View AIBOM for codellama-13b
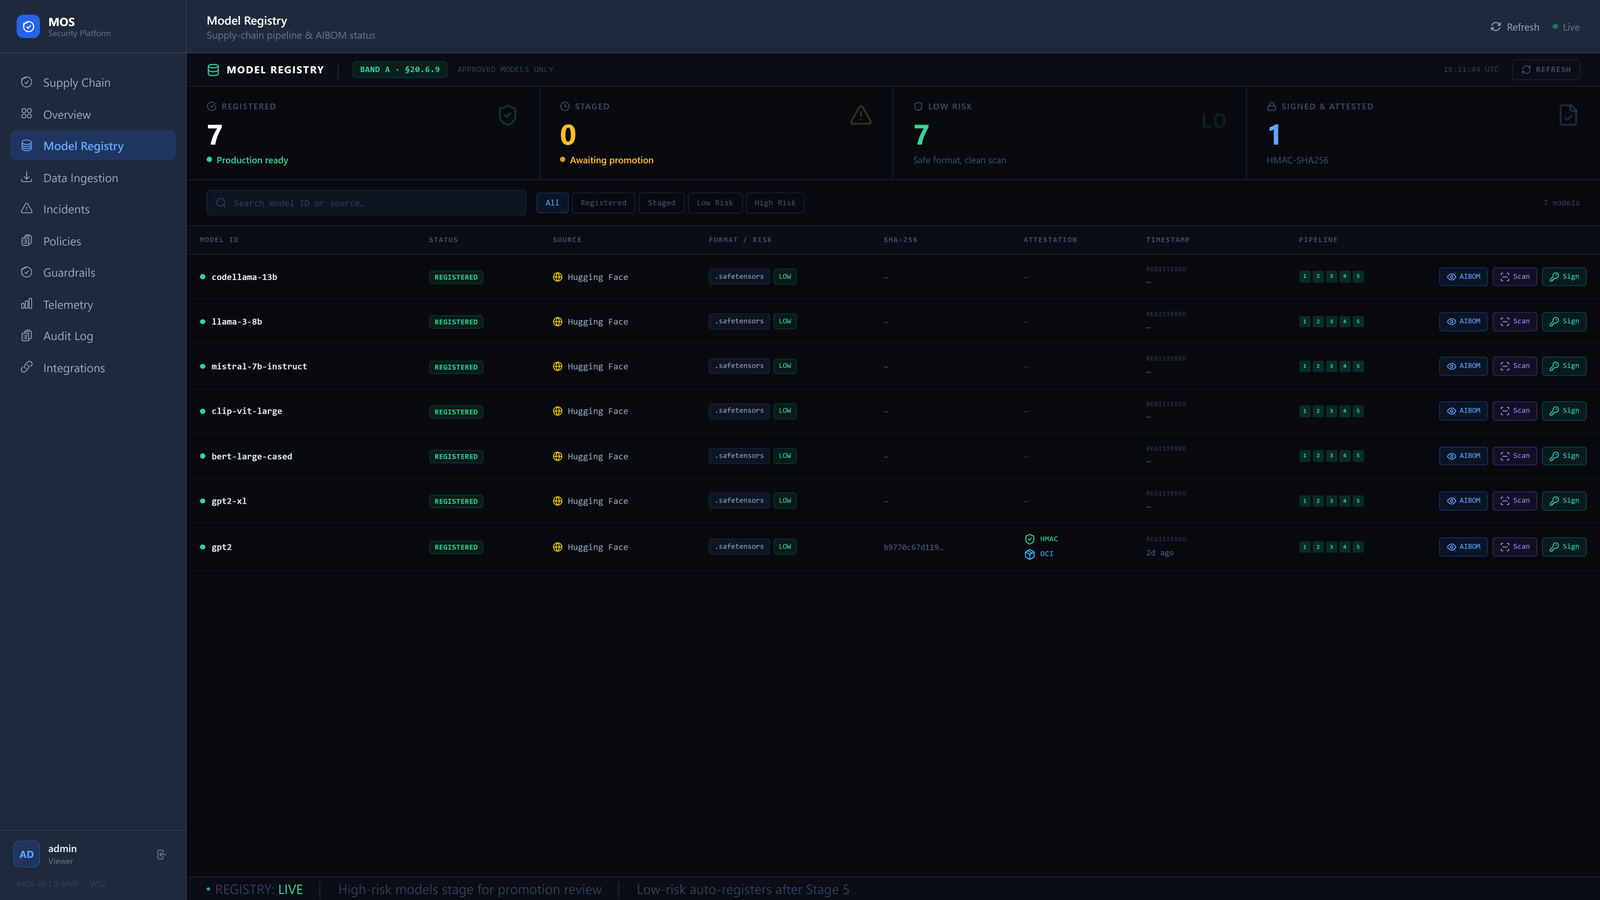 click(1463, 277)
